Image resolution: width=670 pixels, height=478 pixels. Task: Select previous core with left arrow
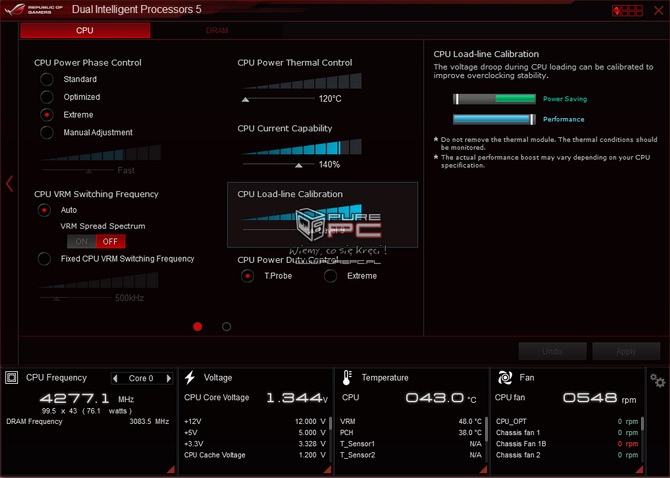pos(115,378)
